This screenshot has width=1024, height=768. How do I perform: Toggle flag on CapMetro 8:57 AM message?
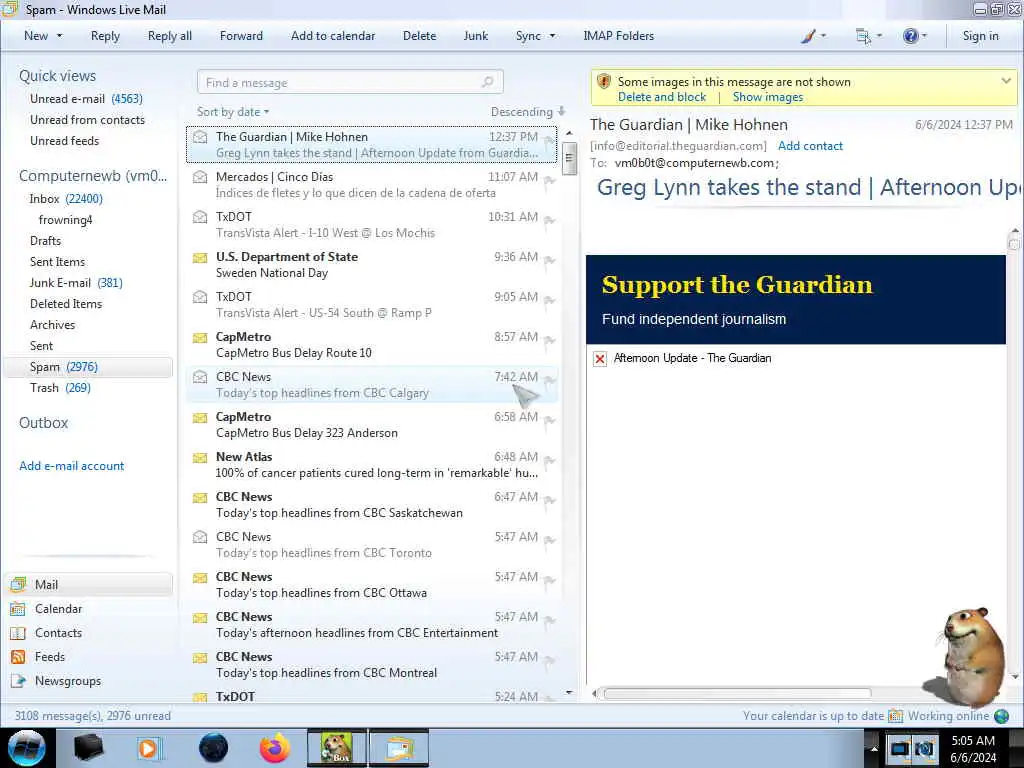point(549,341)
